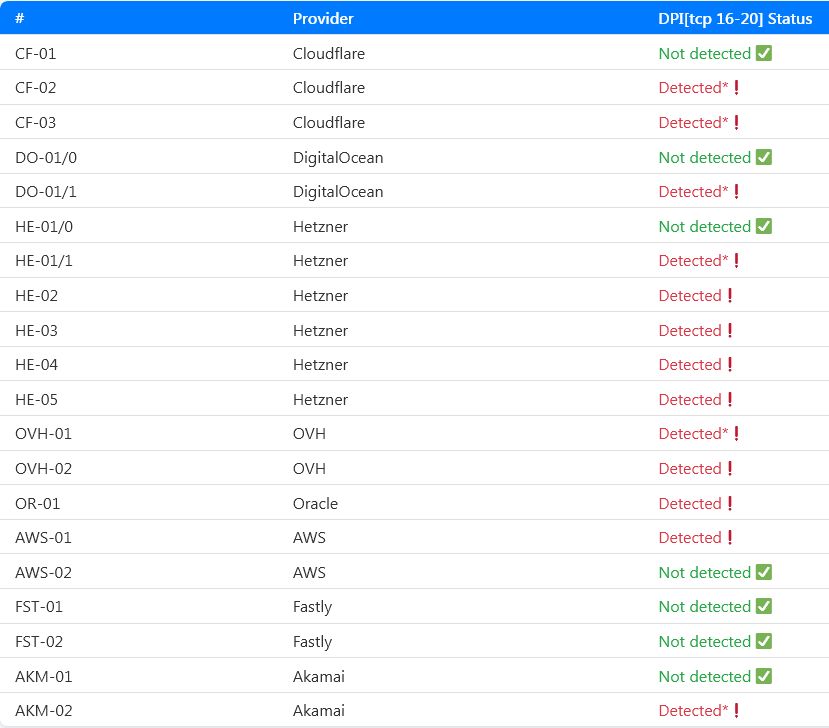This screenshot has height=728, width=829.
Task: Click the red exclamation icon for HE-02
Action: click(x=730, y=296)
